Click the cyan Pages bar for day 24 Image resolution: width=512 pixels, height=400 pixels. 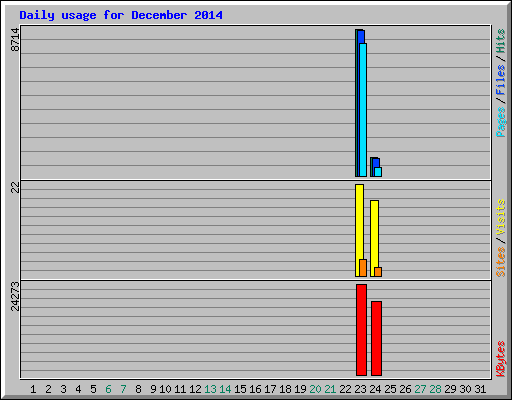point(378,172)
